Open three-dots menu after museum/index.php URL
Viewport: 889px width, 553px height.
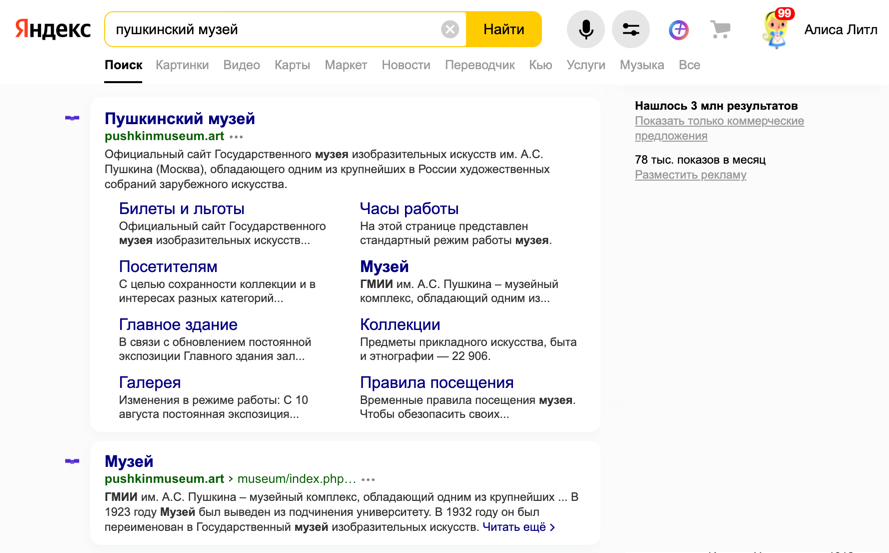[x=368, y=480]
